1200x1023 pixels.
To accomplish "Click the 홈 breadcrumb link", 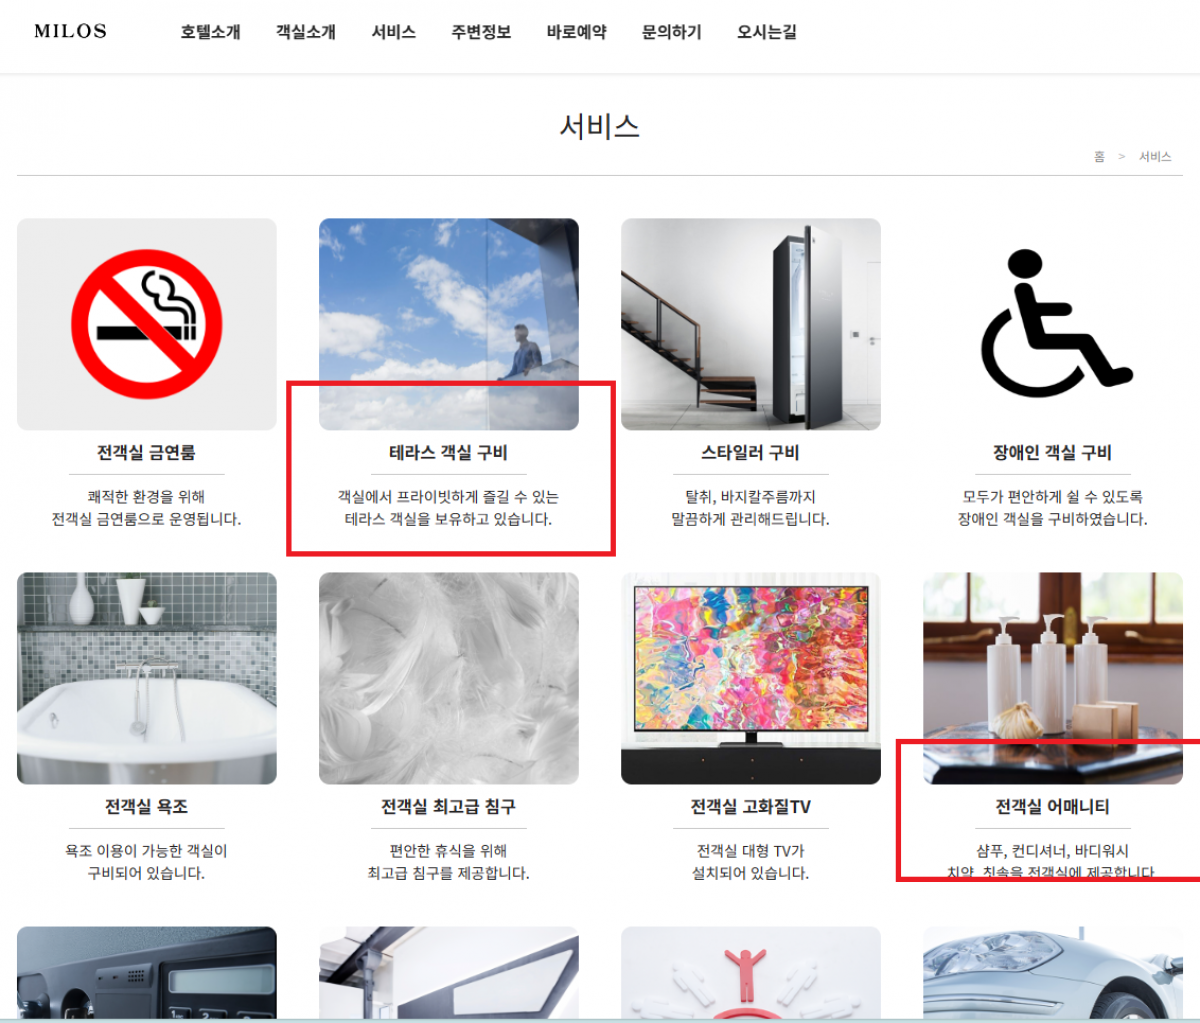I will coord(1099,157).
